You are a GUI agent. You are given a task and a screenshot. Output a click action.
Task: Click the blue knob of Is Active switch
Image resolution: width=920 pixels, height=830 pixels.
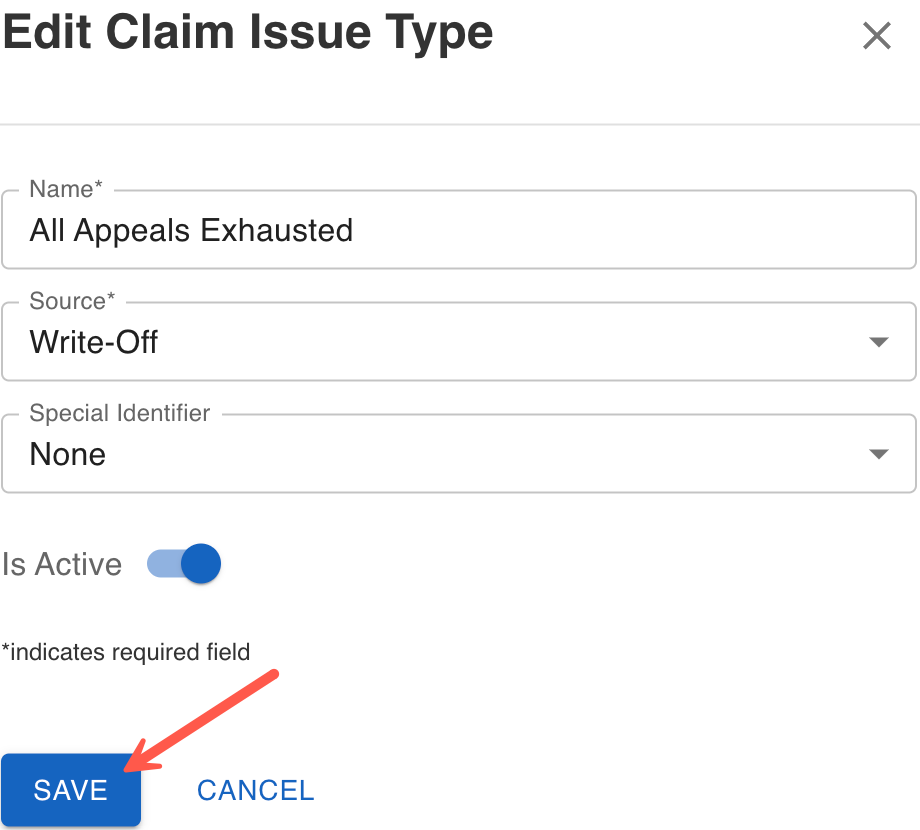pyautogui.click(x=201, y=564)
